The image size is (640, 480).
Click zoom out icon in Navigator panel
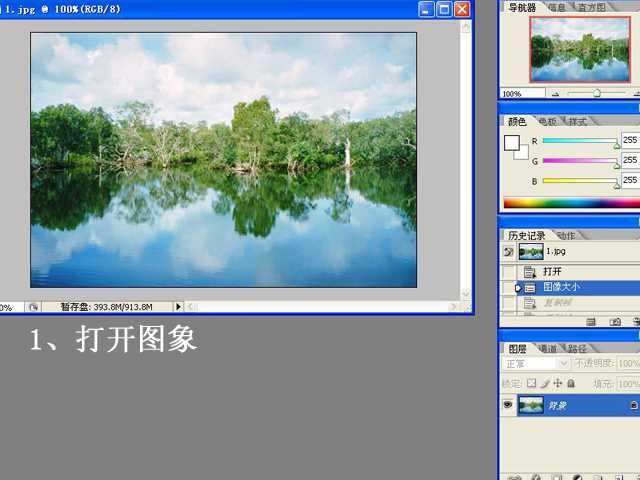click(x=556, y=93)
